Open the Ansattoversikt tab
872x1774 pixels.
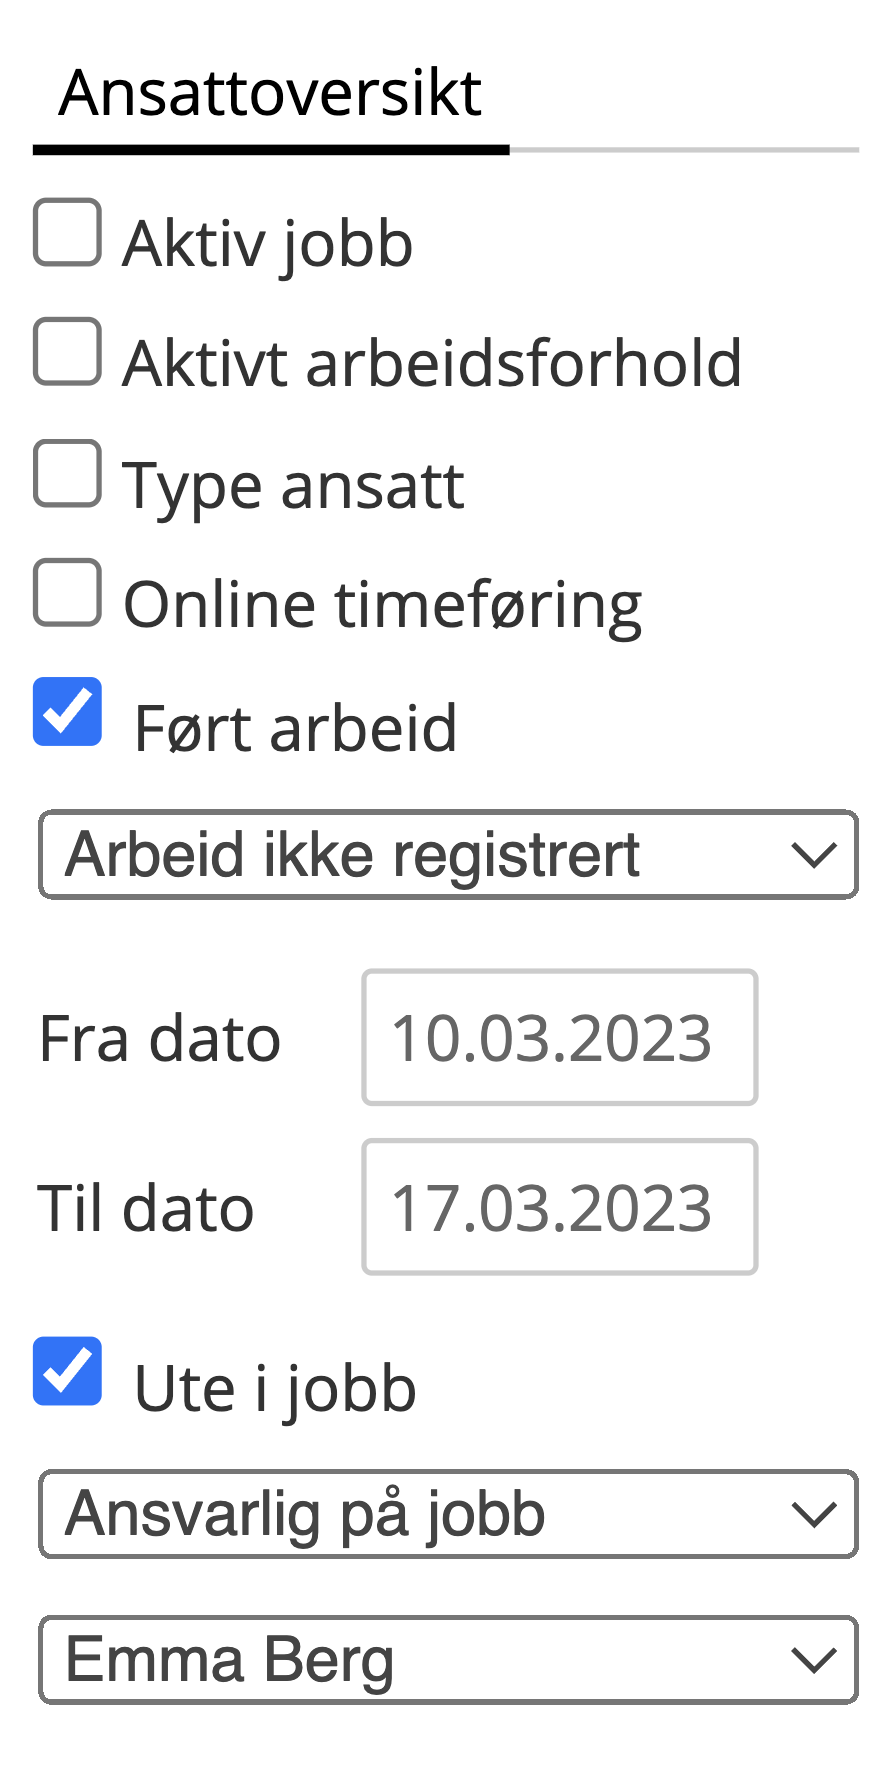[270, 94]
